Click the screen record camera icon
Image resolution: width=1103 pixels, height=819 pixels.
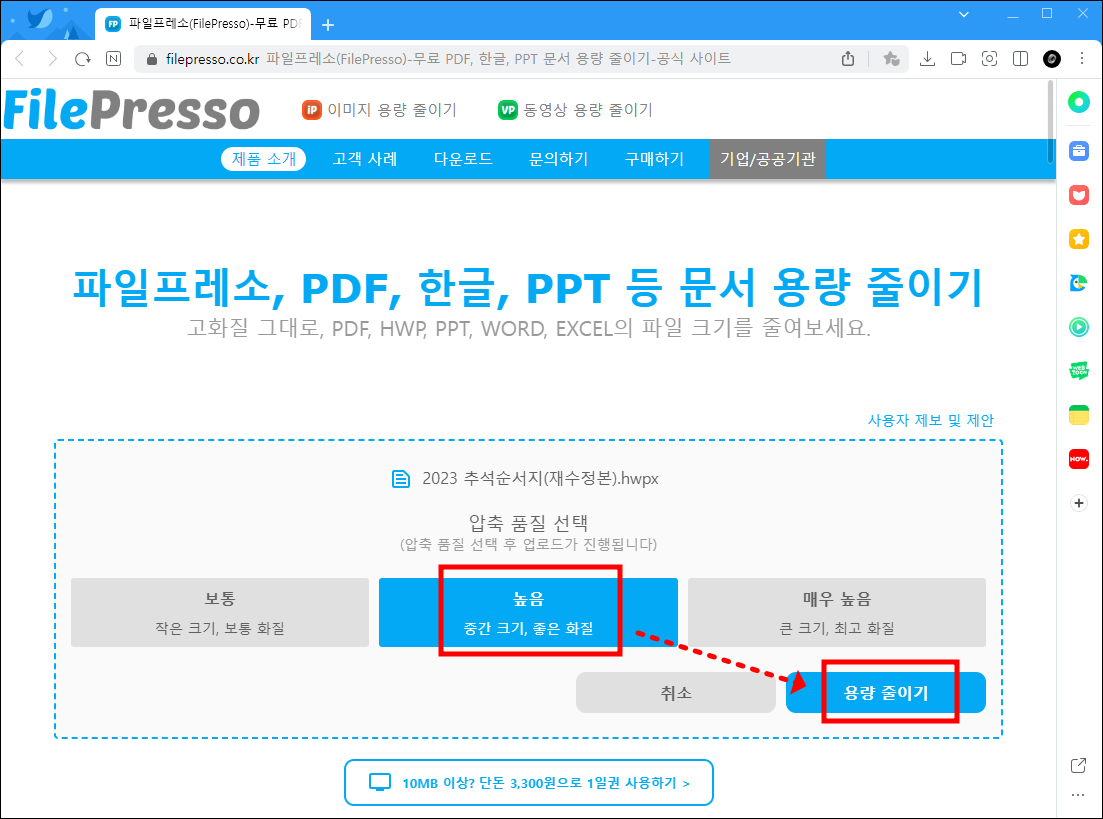click(958, 59)
